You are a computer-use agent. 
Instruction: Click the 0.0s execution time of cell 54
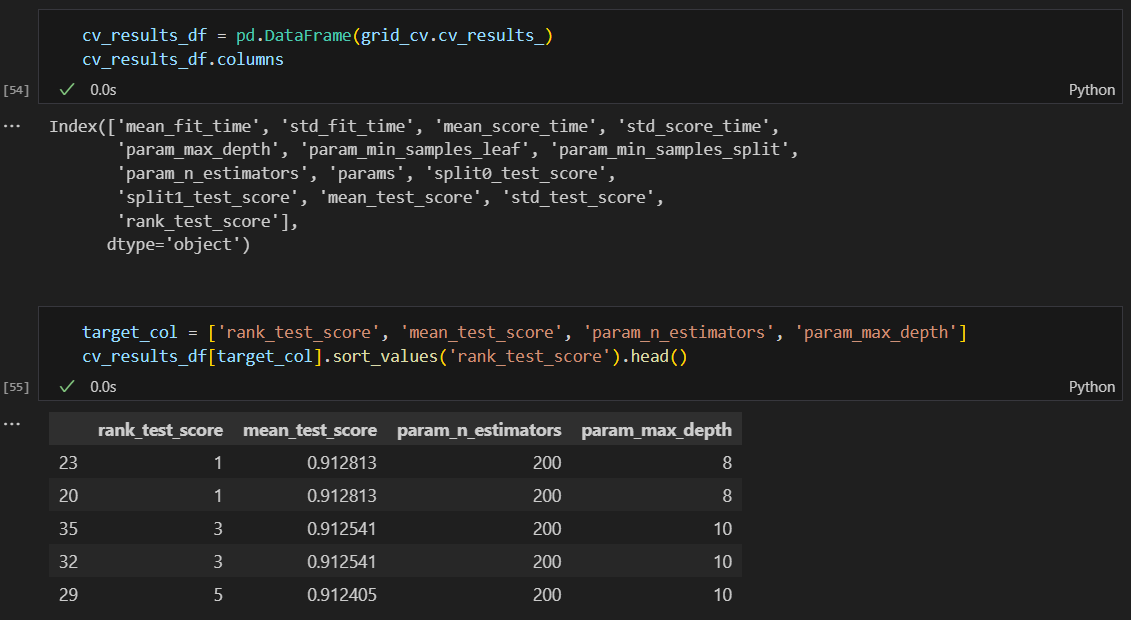pos(103,89)
